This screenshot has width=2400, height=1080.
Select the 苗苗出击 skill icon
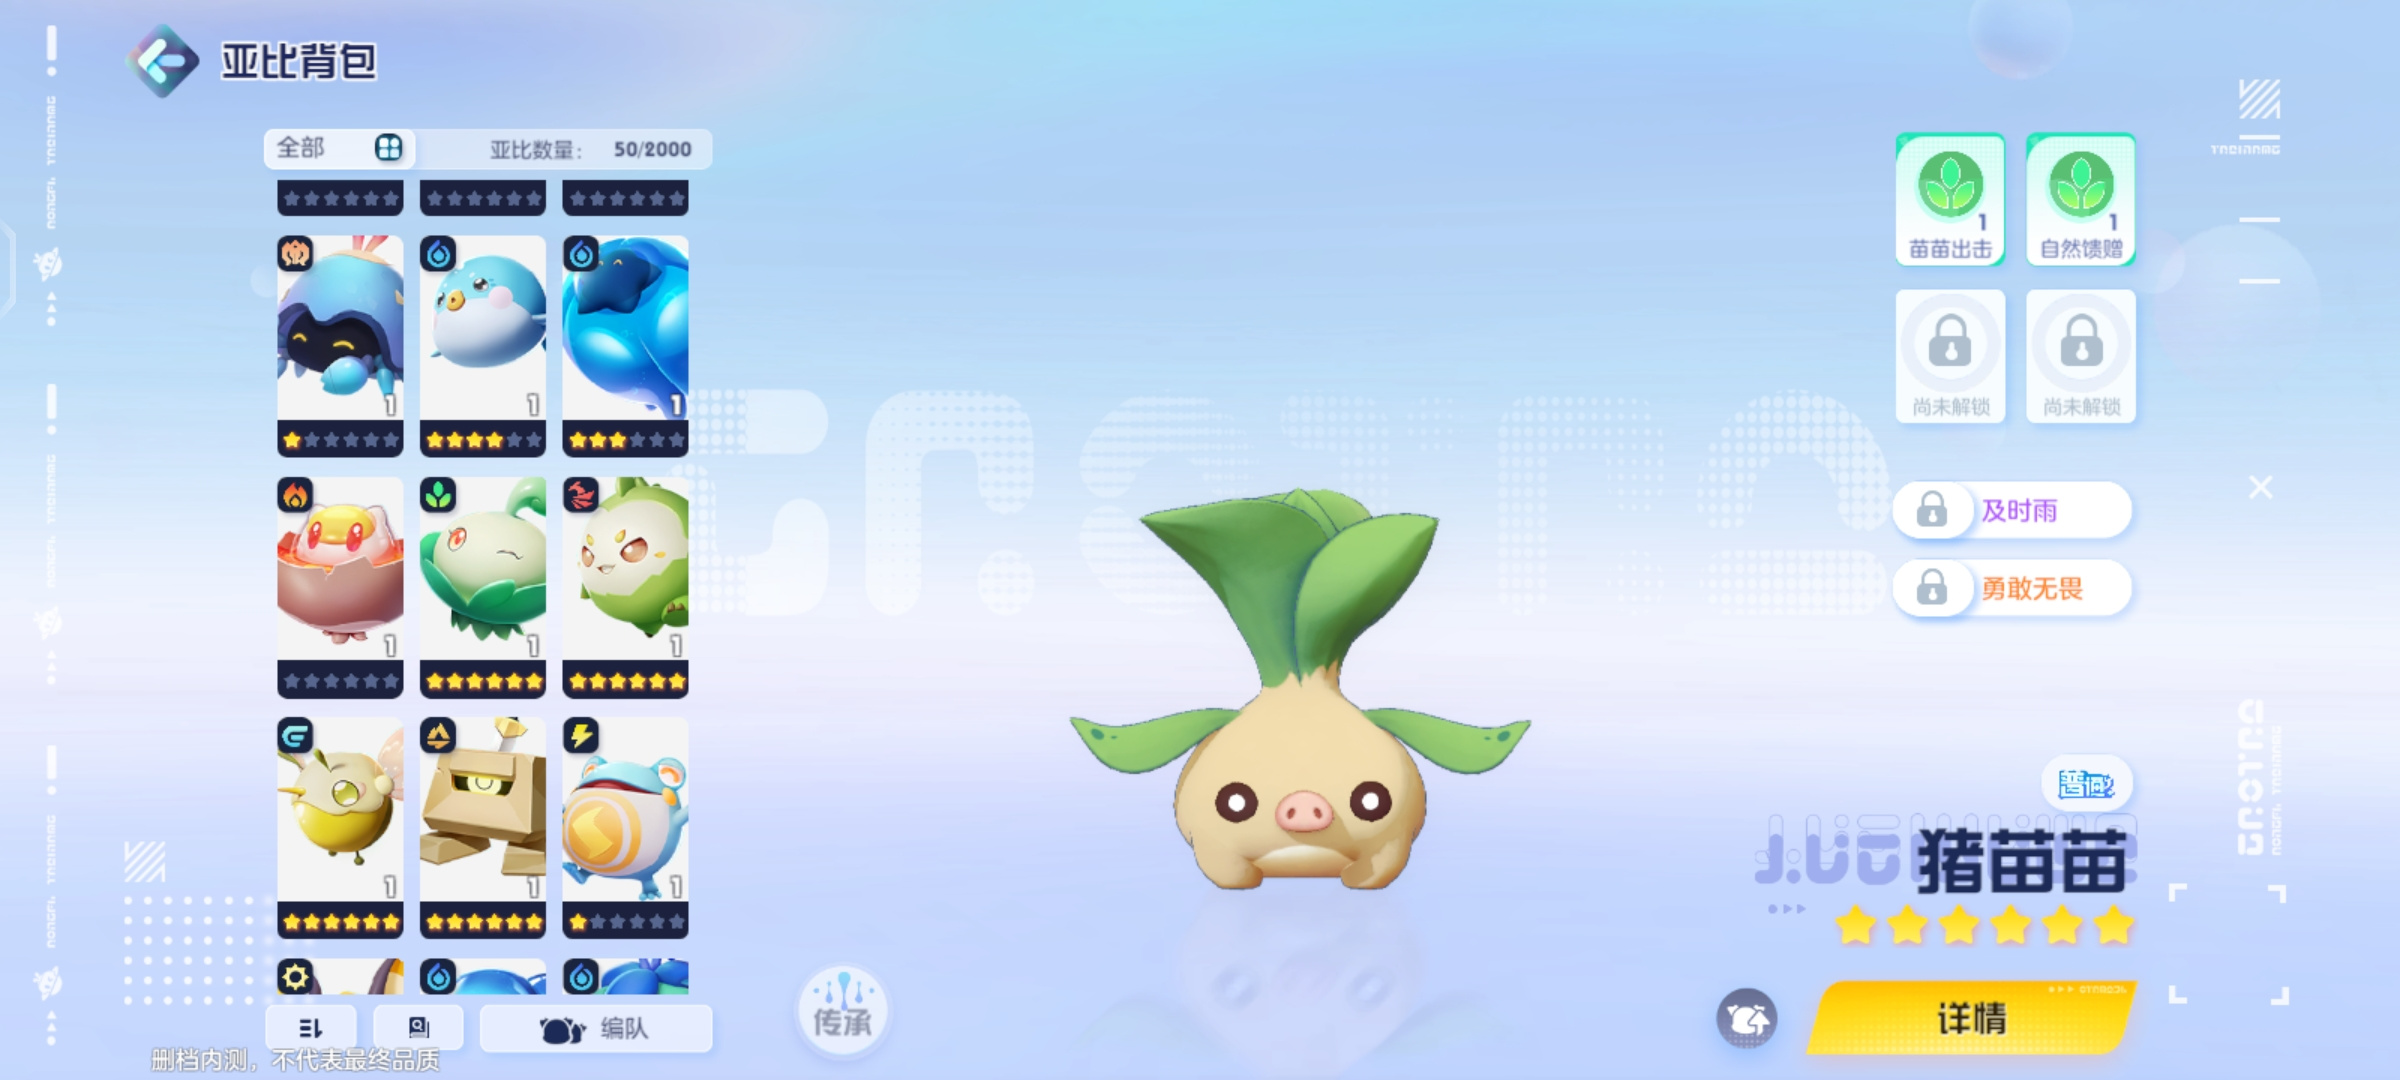click(x=1950, y=199)
